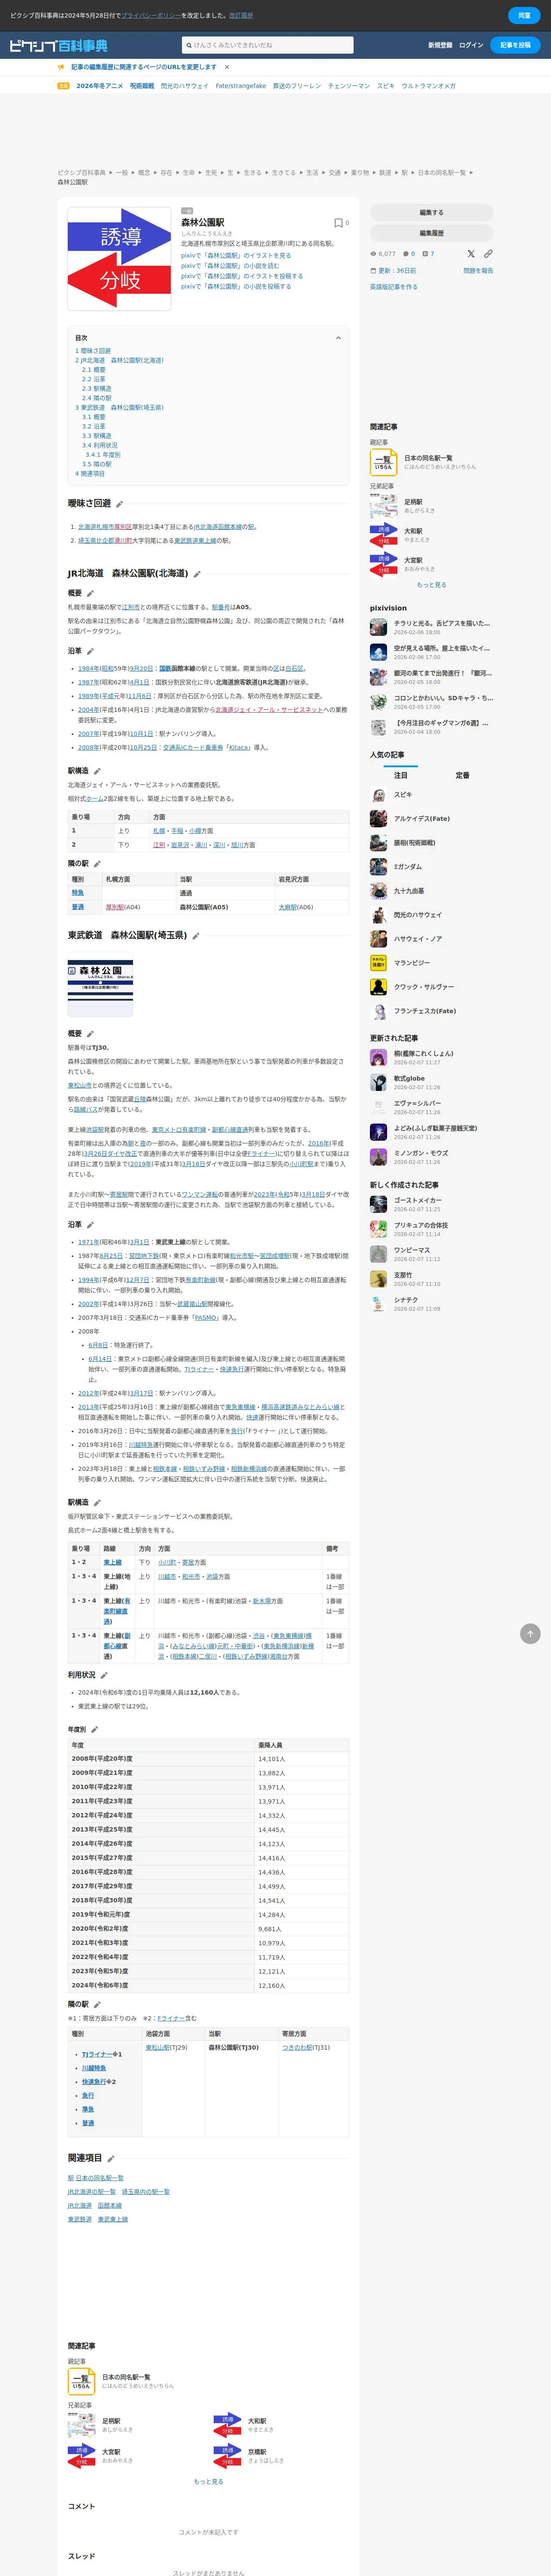Jump to TOC entry 2.3 駅構造
551x2576 pixels.
(x=97, y=389)
